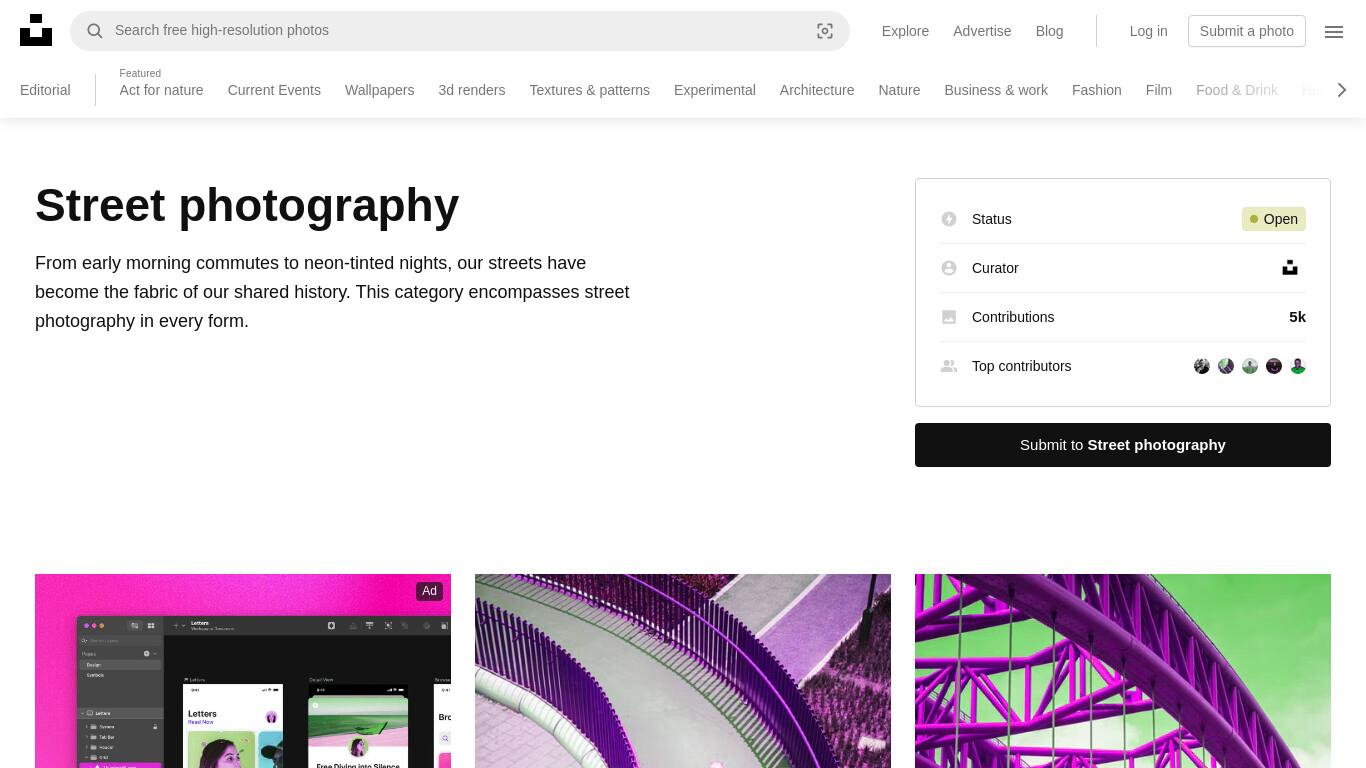The width and height of the screenshot is (1366, 768).
Task: Open Textures & patterns category
Action: tap(589, 90)
